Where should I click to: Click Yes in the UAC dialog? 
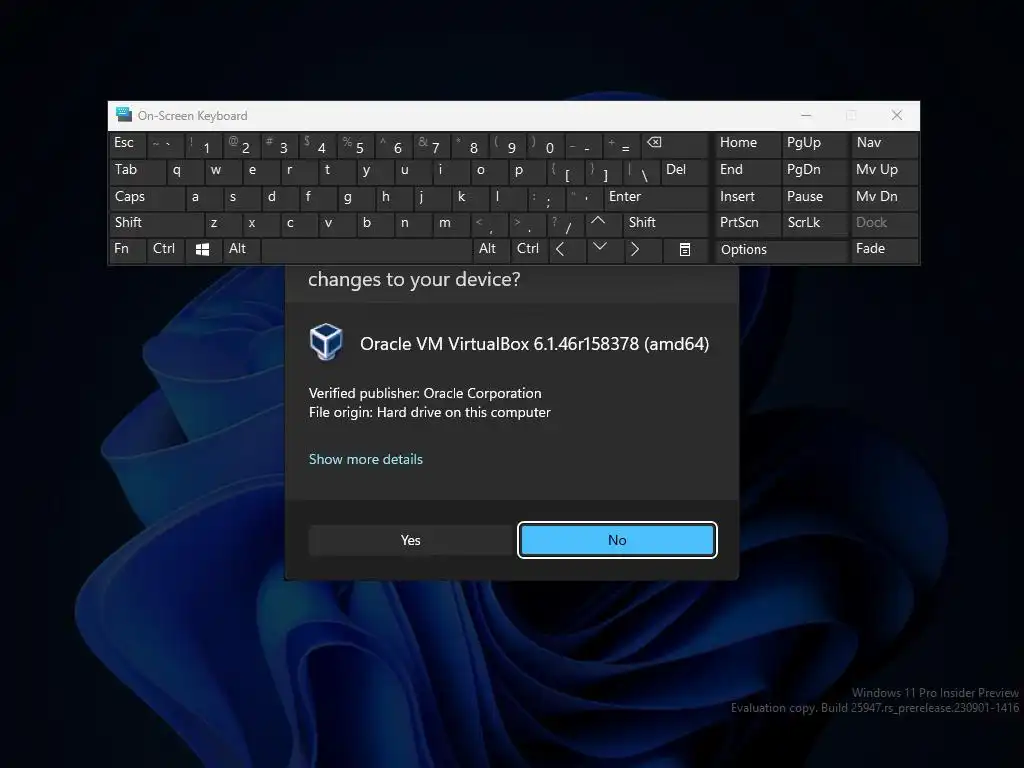411,540
